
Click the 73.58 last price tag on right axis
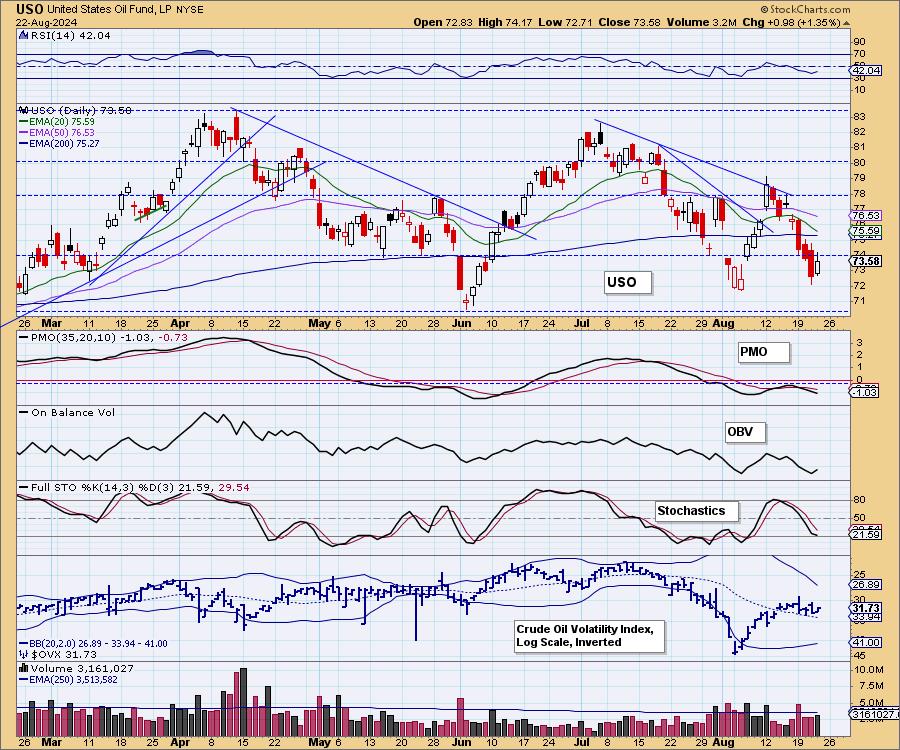(x=866, y=261)
